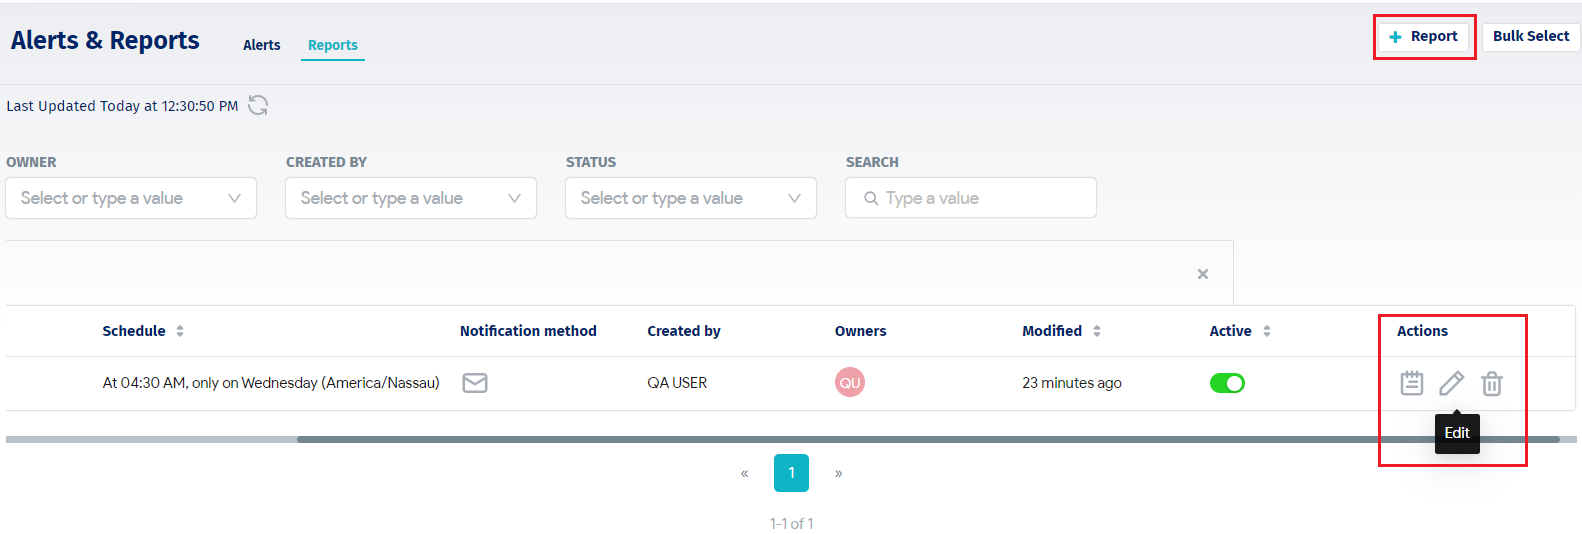
Task: Switch to the Alerts tab
Action: pyautogui.click(x=262, y=45)
